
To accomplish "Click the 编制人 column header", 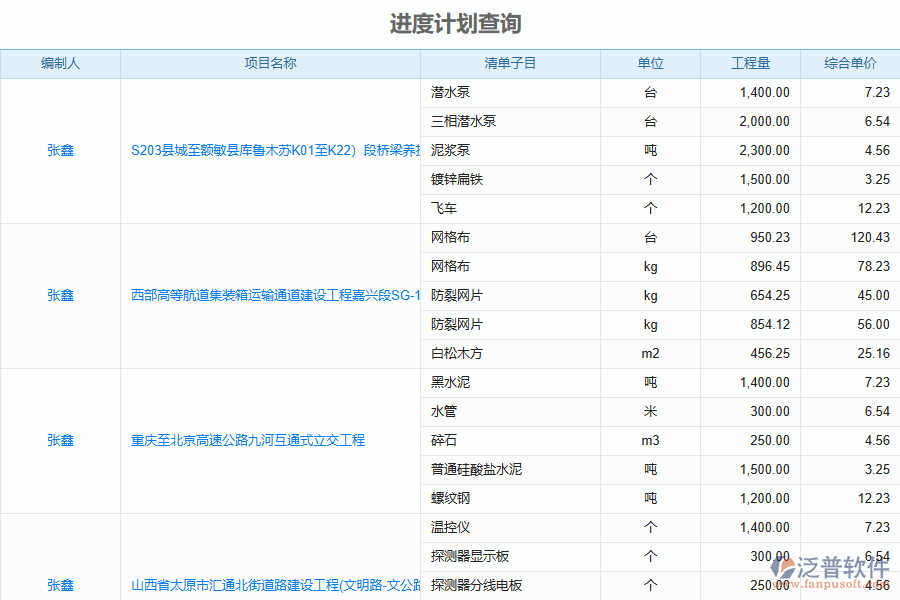I will [61, 63].
